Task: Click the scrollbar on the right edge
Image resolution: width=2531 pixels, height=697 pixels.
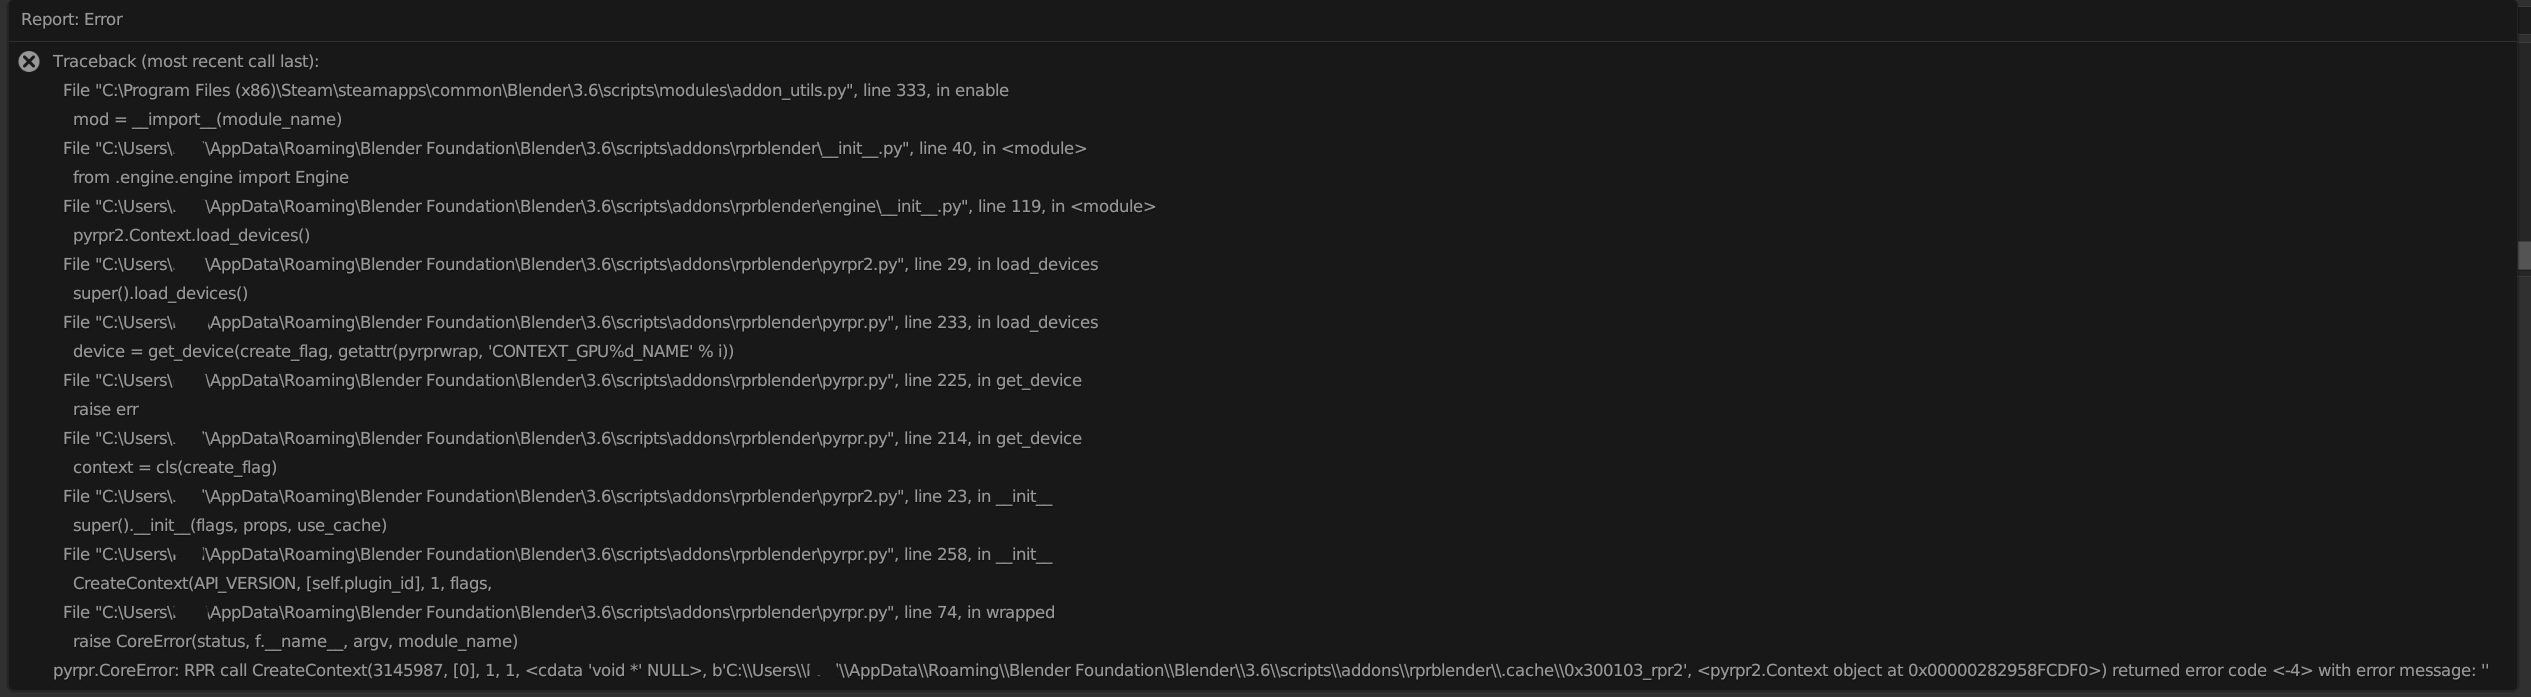Action: pyautogui.click(x=2523, y=255)
